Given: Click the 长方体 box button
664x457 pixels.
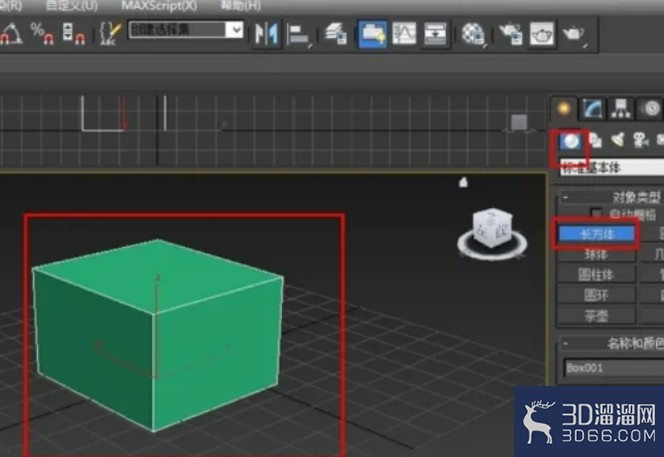Looking at the screenshot, I should point(596,234).
